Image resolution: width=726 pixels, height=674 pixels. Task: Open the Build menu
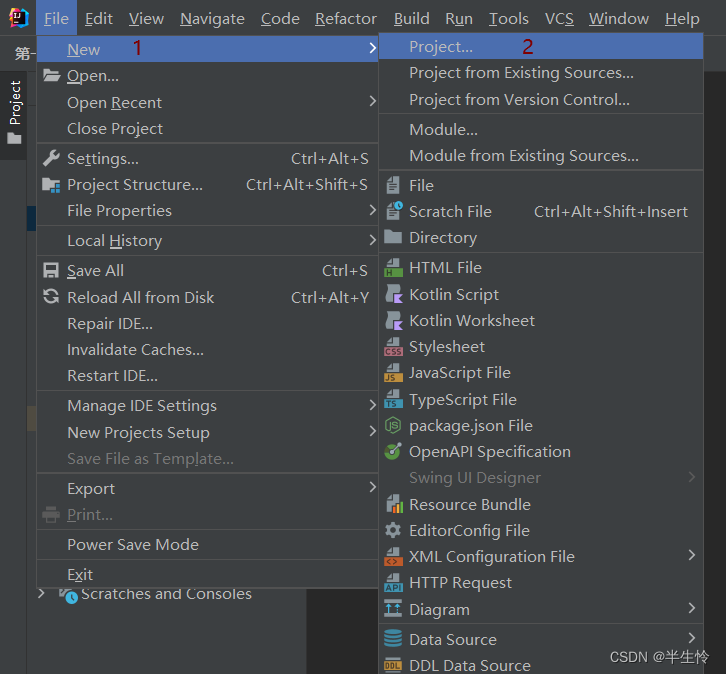pyautogui.click(x=412, y=19)
